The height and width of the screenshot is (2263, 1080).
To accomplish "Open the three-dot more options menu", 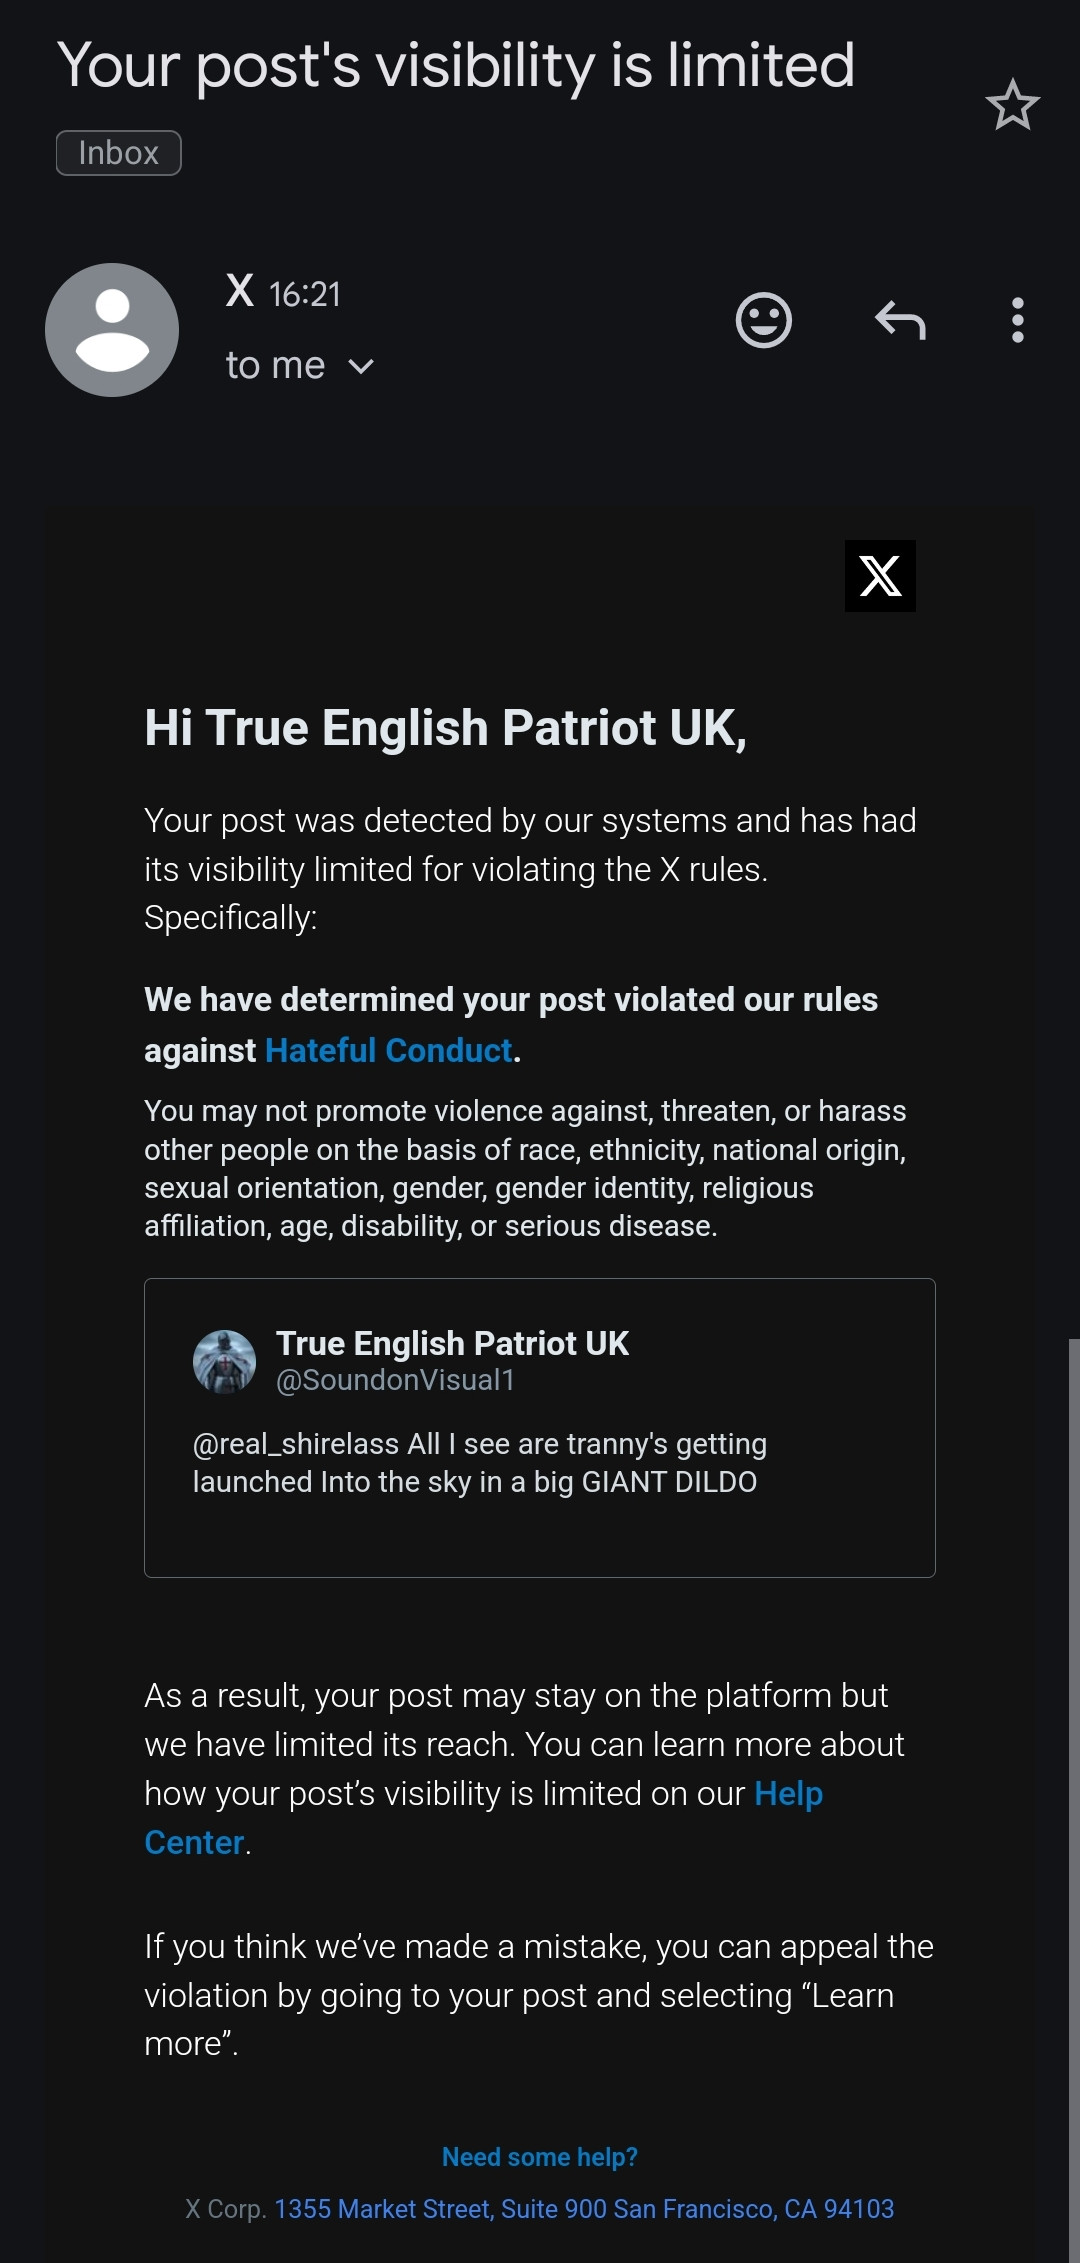I will pos(1017,320).
